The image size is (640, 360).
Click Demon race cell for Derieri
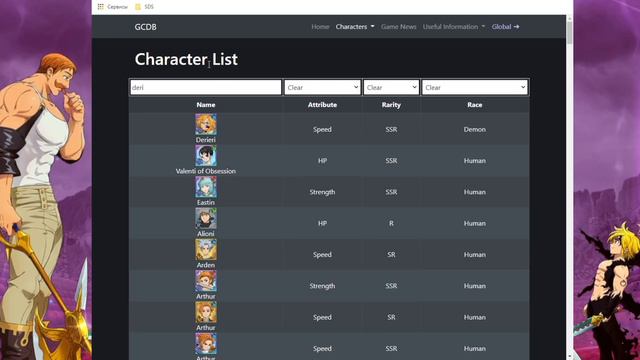(475, 129)
